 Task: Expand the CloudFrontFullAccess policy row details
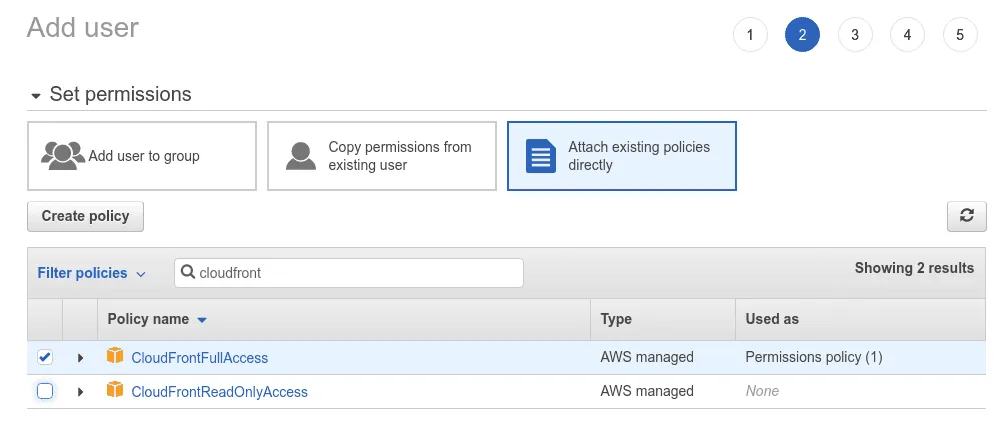tap(80, 358)
